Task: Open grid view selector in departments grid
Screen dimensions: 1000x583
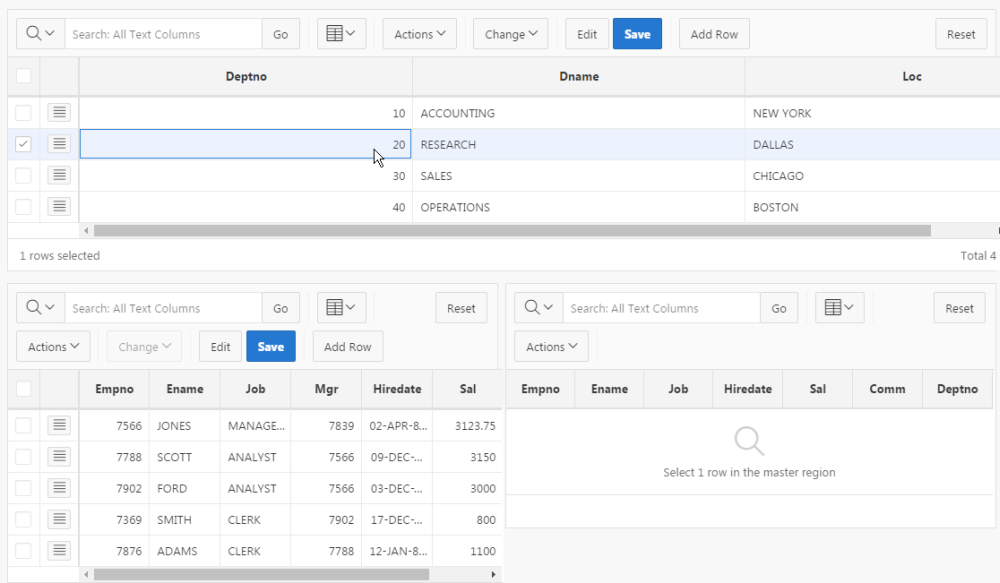Action: [x=341, y=34]
